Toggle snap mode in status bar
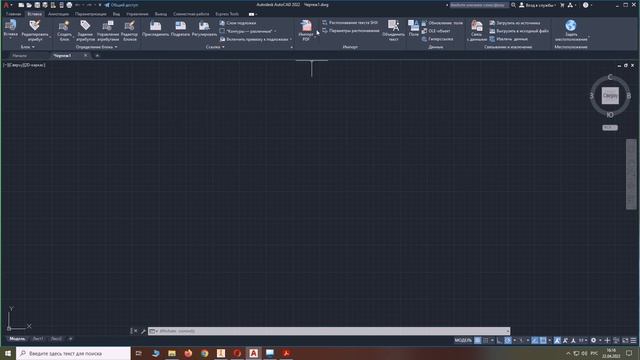Screen dimensions: 640x360 (x=486, y=340)
